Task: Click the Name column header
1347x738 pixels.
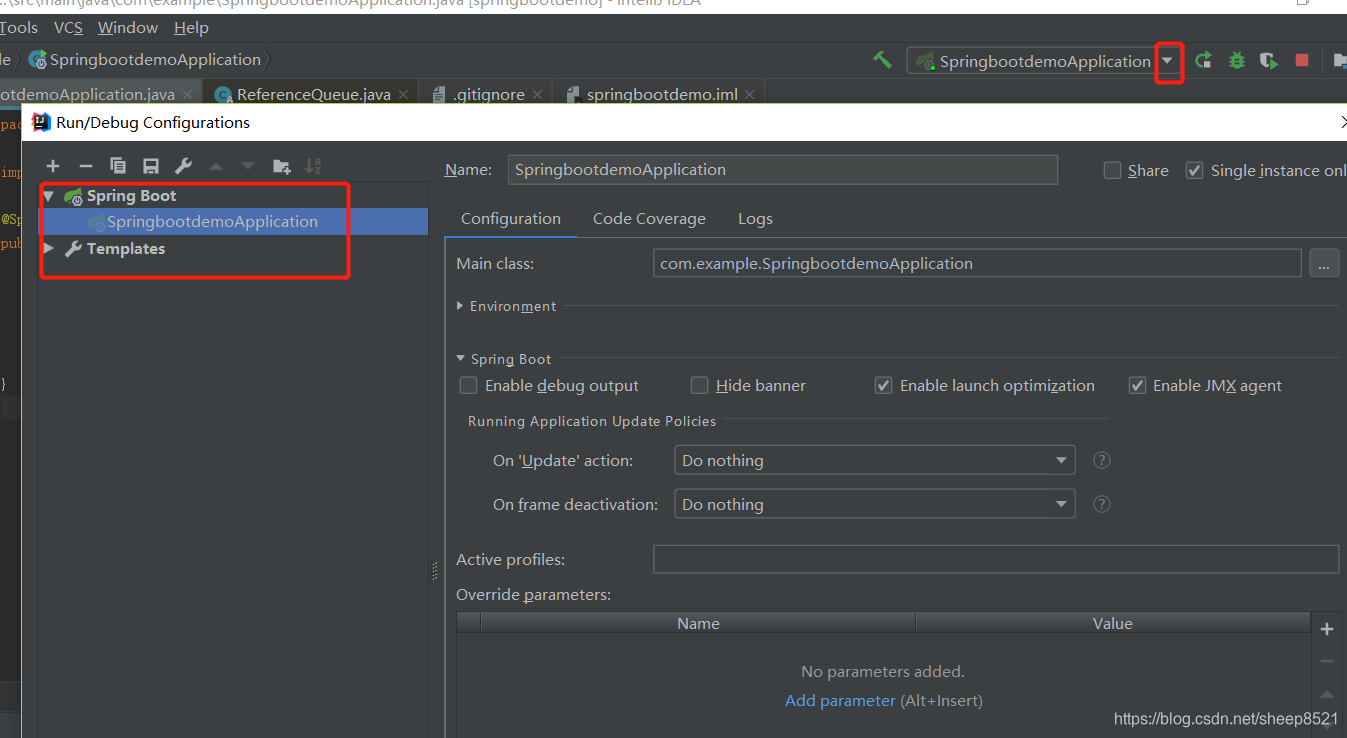Action: click(x=698, y=623)
